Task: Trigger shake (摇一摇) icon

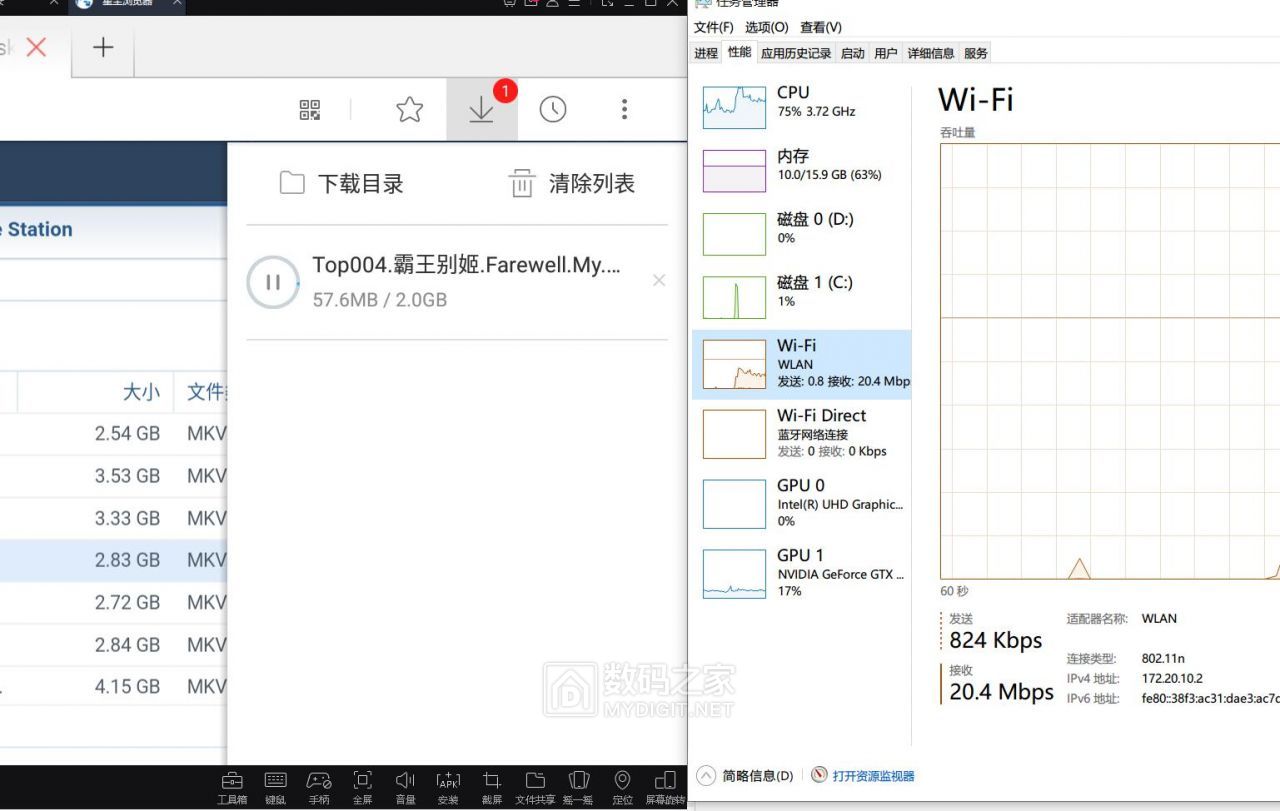Action: 578,787
